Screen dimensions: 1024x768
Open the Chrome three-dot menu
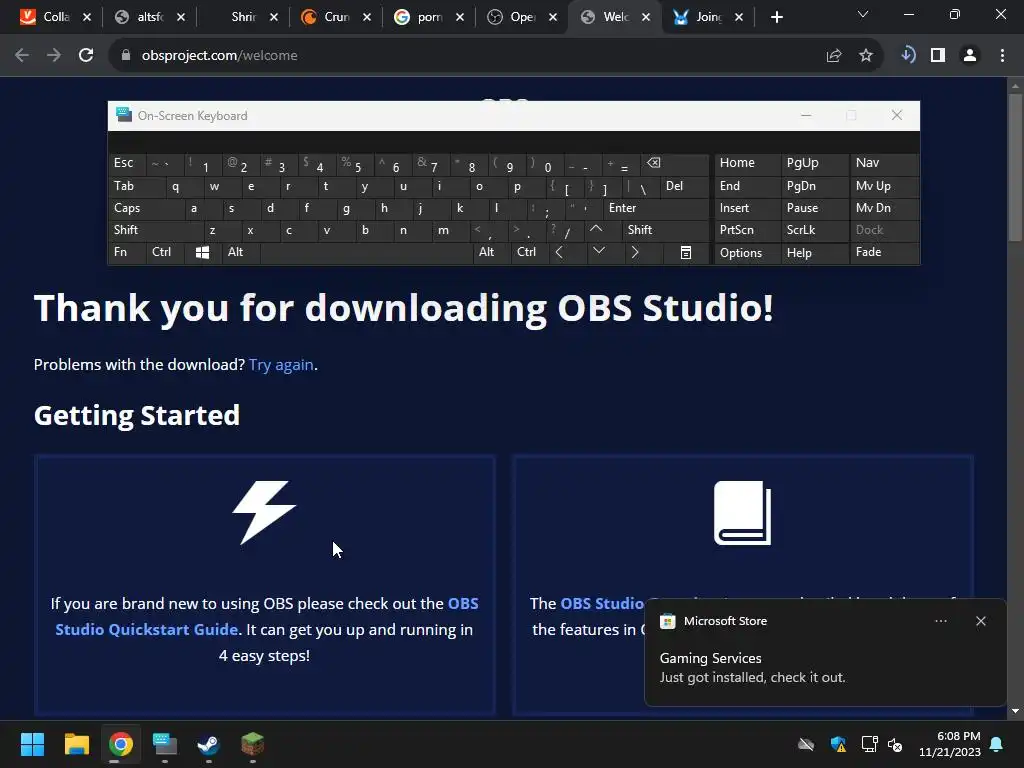click(1002, 56)
